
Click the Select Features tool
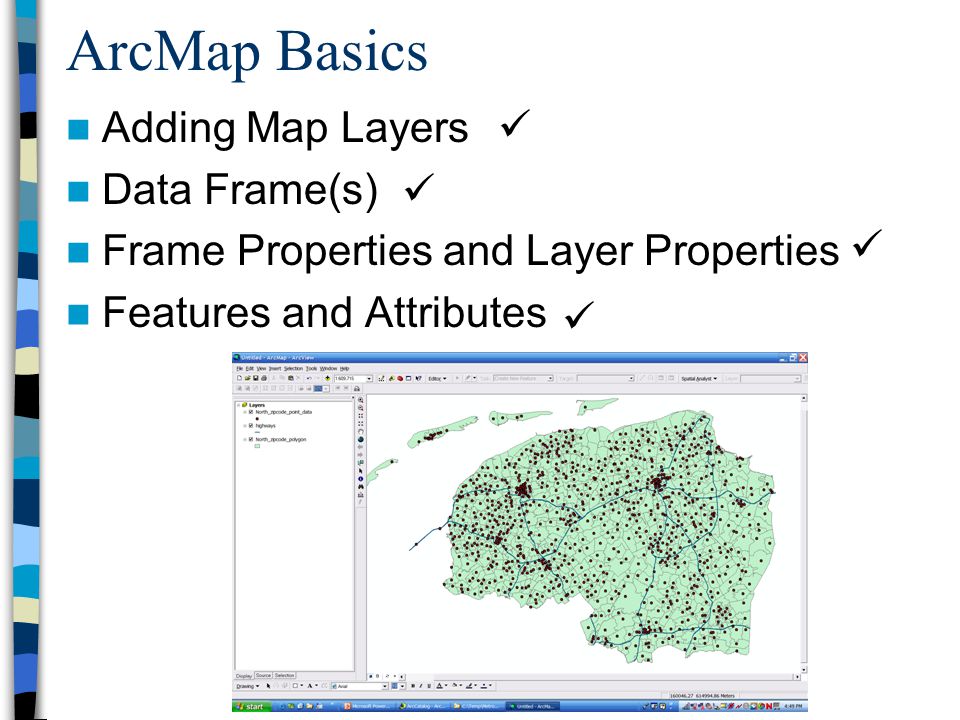361,463
